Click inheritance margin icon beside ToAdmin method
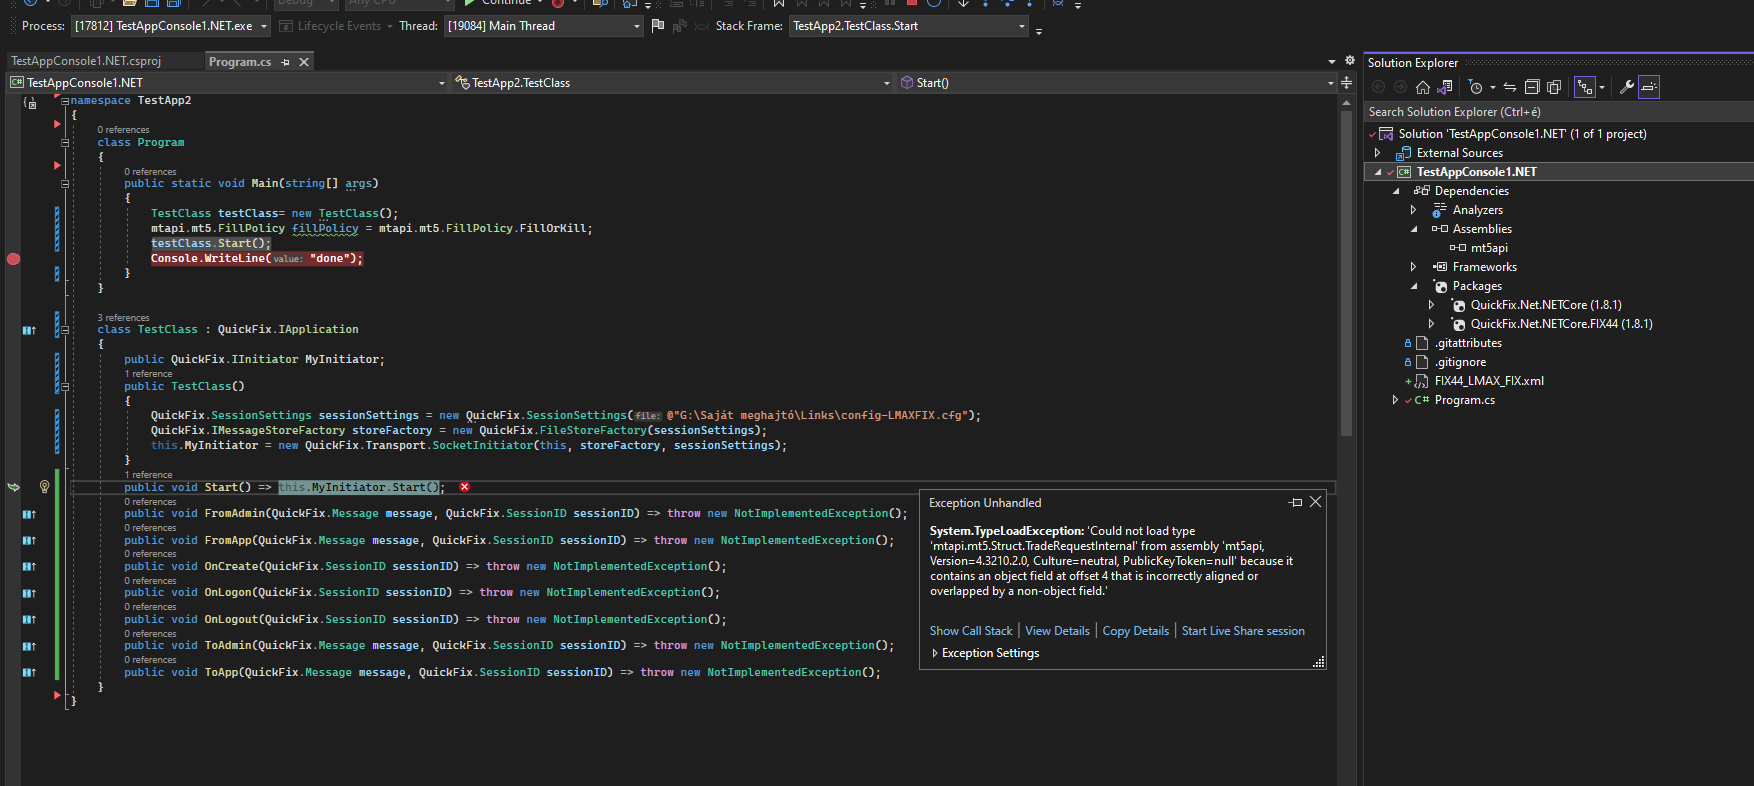1754x786 pixels. (x=29, y=646)
